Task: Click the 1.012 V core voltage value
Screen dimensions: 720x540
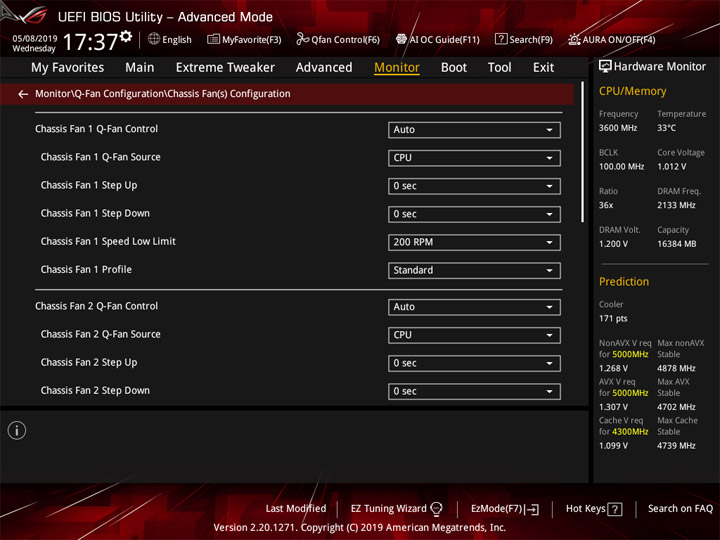Action: [x=671, y=167]
